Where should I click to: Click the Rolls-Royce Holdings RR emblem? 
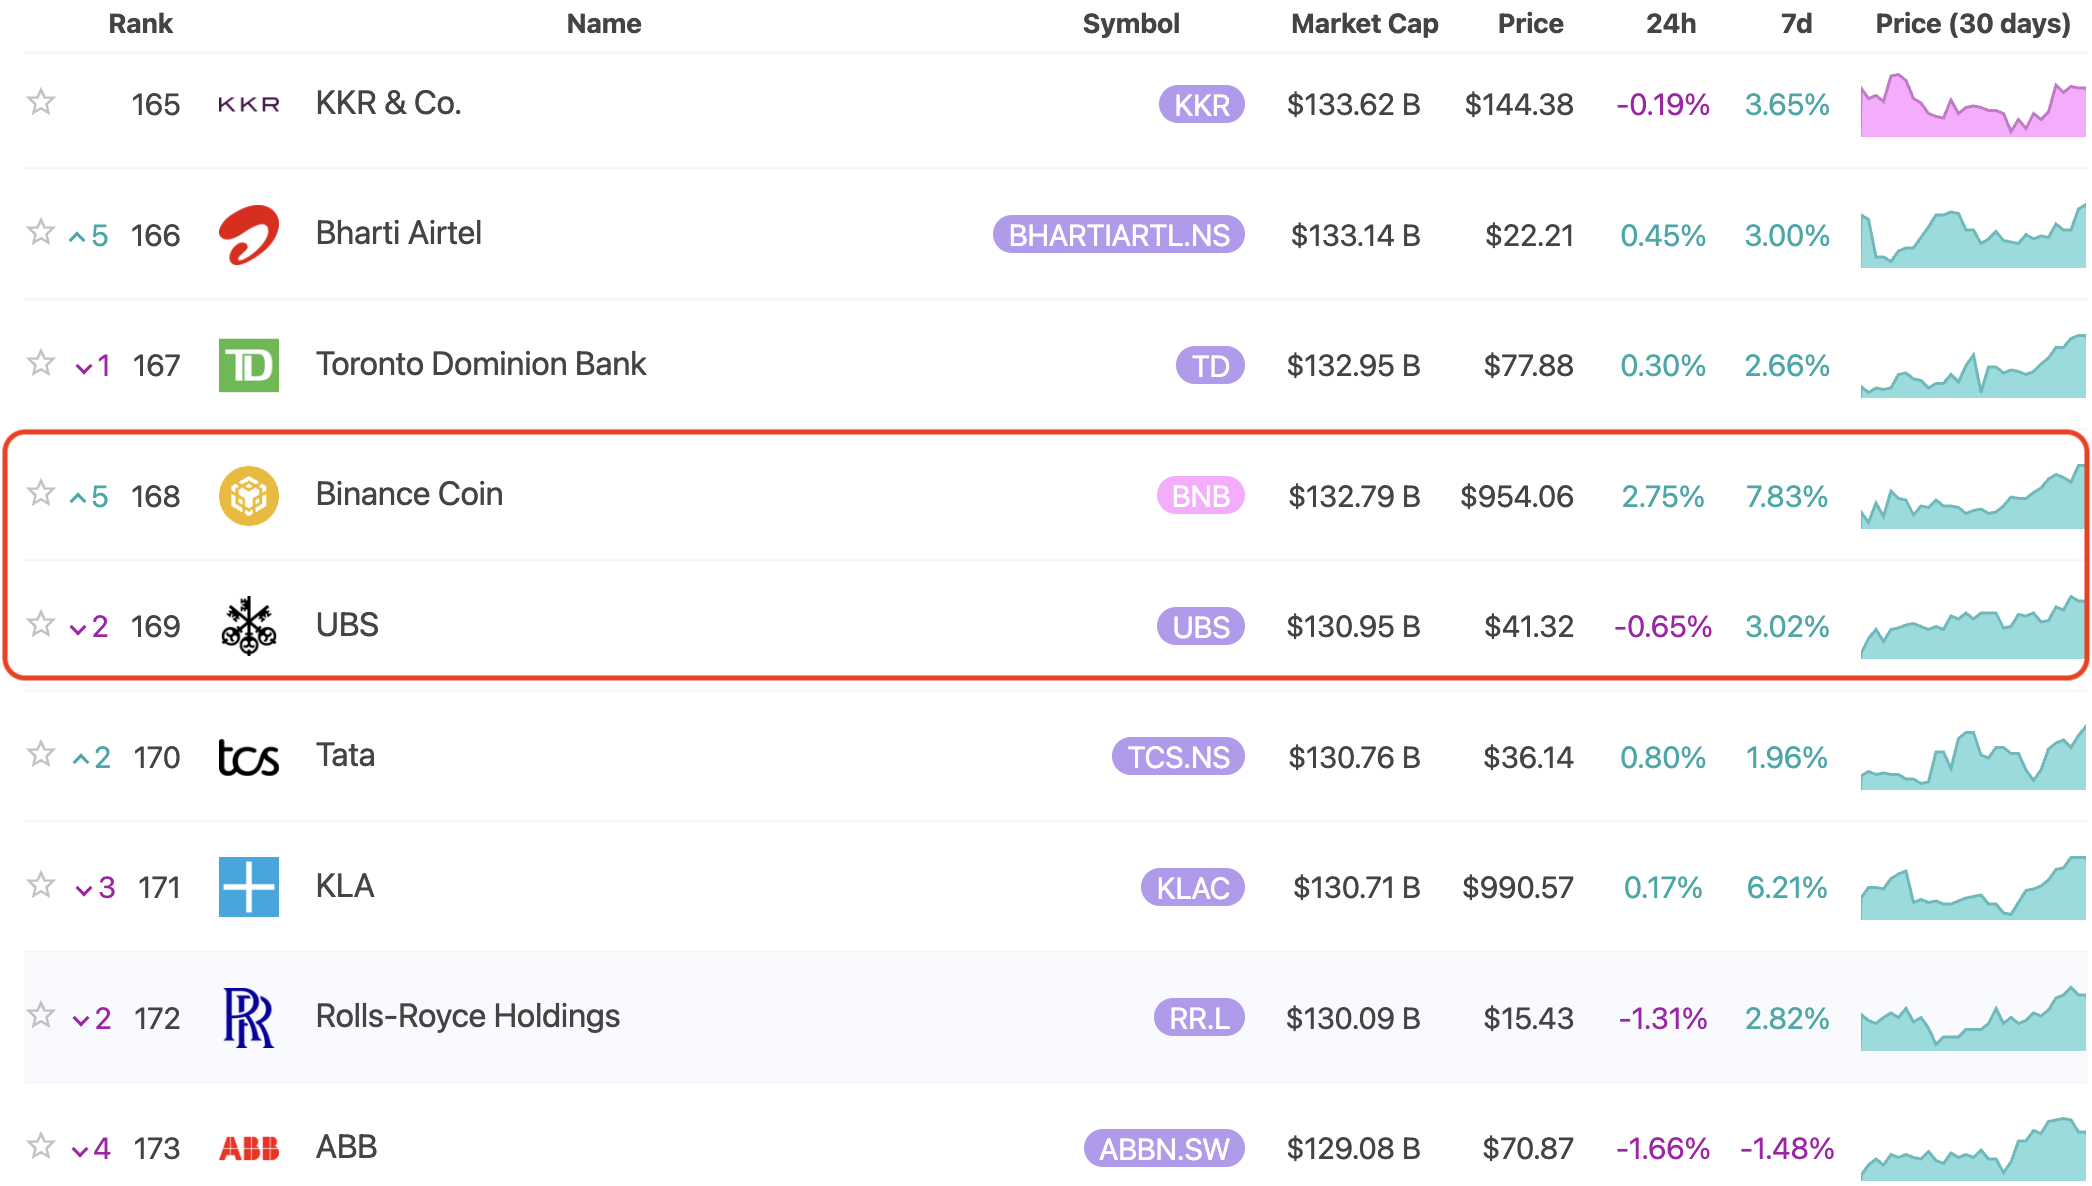click(248, 1018)
